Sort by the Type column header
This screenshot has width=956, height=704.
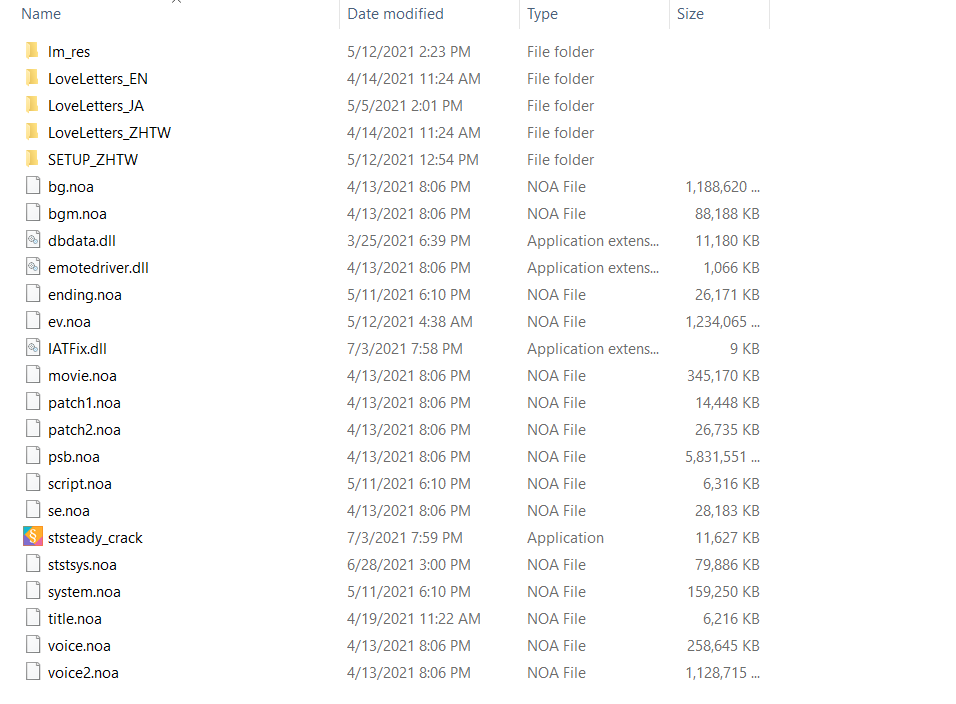click(x=542, y=14)
